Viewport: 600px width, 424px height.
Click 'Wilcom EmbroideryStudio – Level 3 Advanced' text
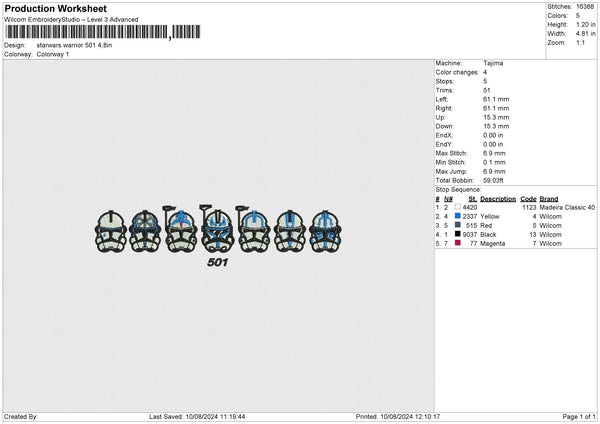click(71, 20)
